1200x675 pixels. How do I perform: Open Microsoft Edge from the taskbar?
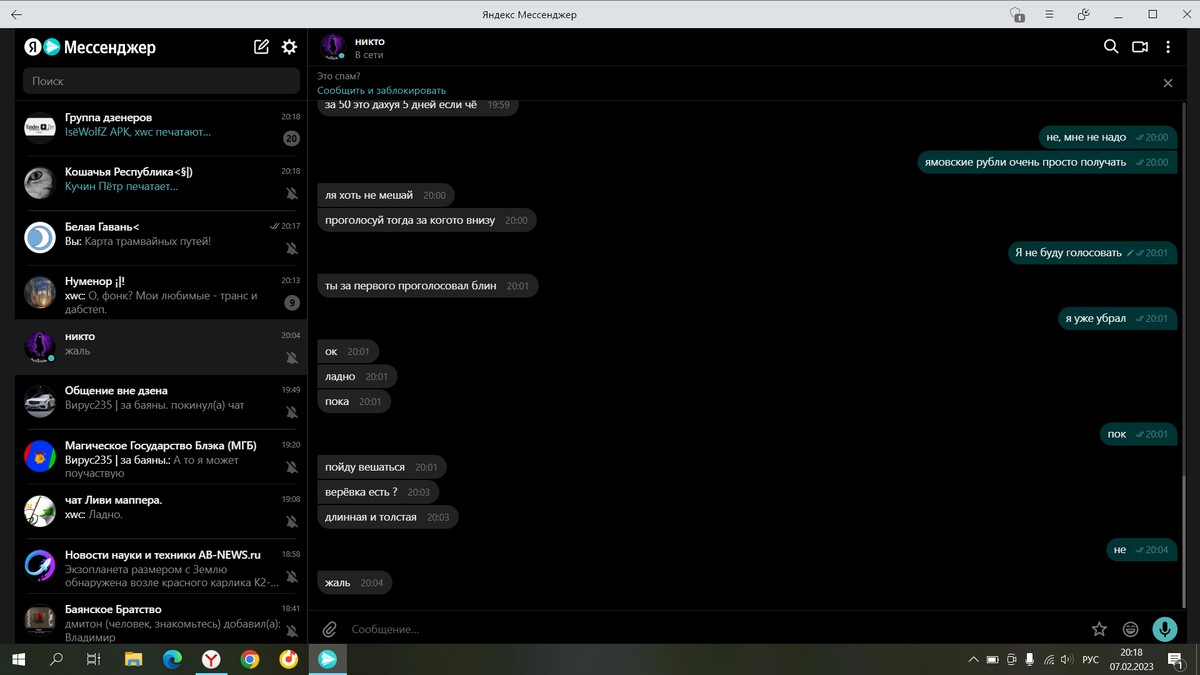coord(172,660)
